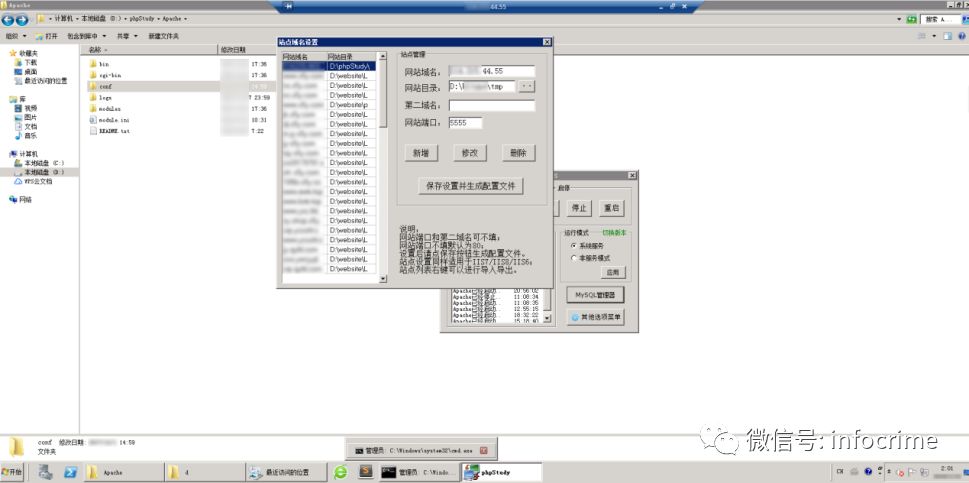This screenshot has width=969, height=483.
Task: Open the 共享 share dropdown
Action: (x=127, y=36)
